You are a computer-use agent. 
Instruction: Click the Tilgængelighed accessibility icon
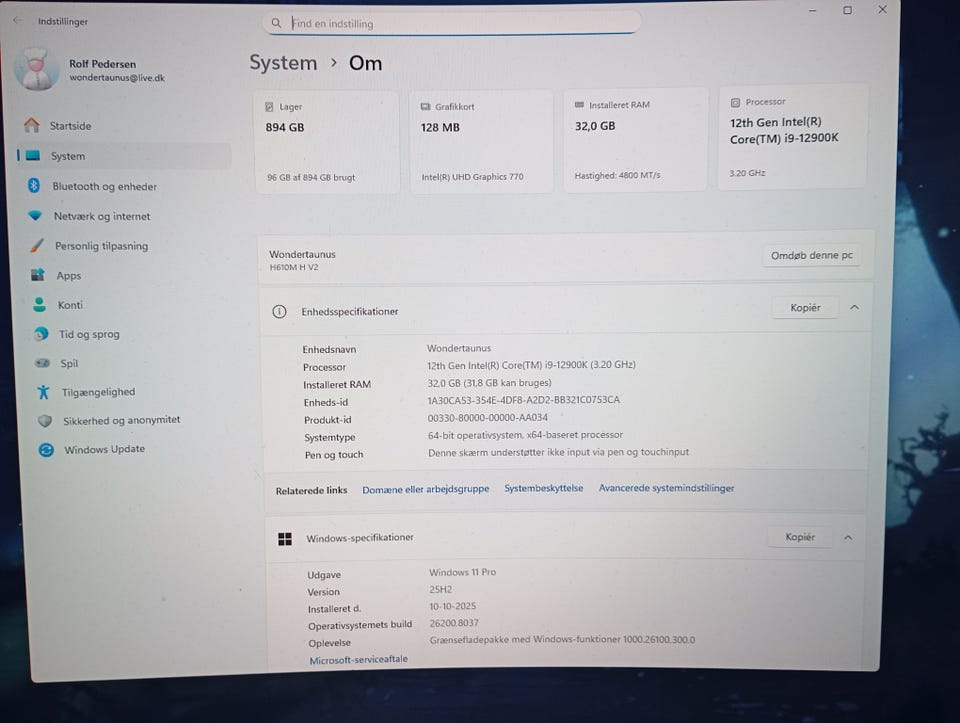coord(43,392)
